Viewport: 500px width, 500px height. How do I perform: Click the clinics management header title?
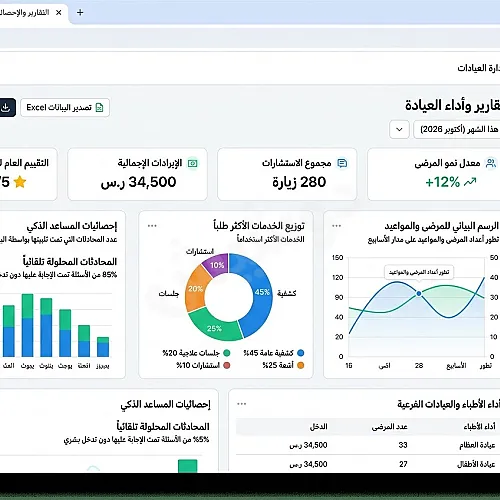click(479, 68)
